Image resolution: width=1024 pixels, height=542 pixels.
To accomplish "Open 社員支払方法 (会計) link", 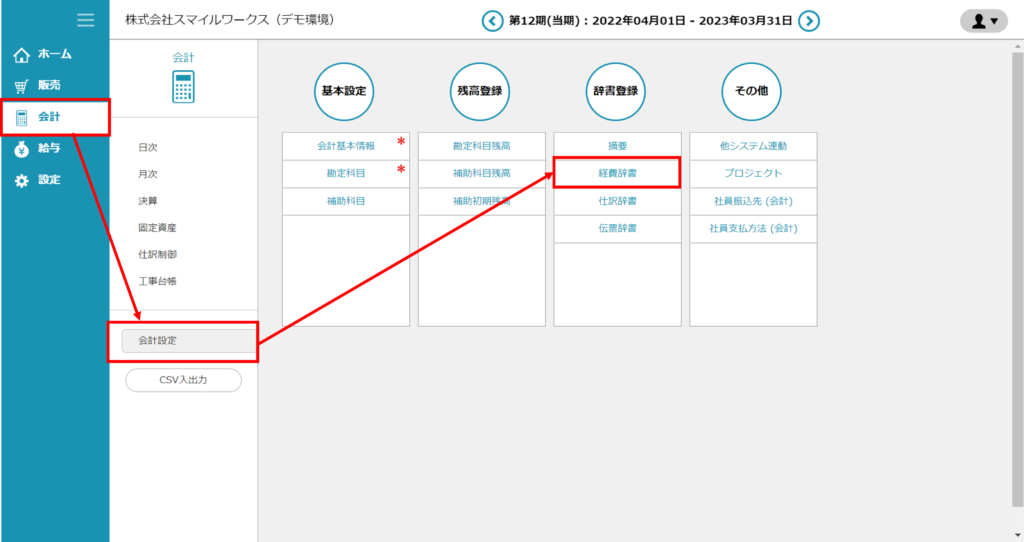I will [754, 229].
